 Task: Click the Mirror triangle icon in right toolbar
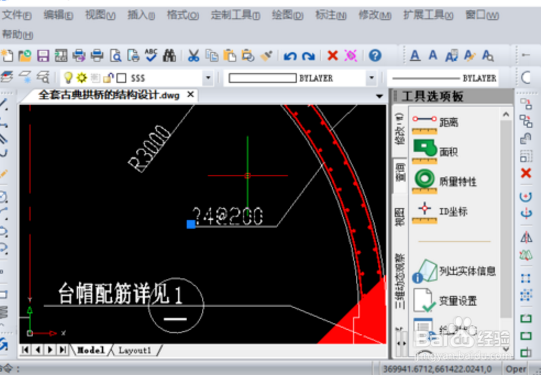pos(526,237)
